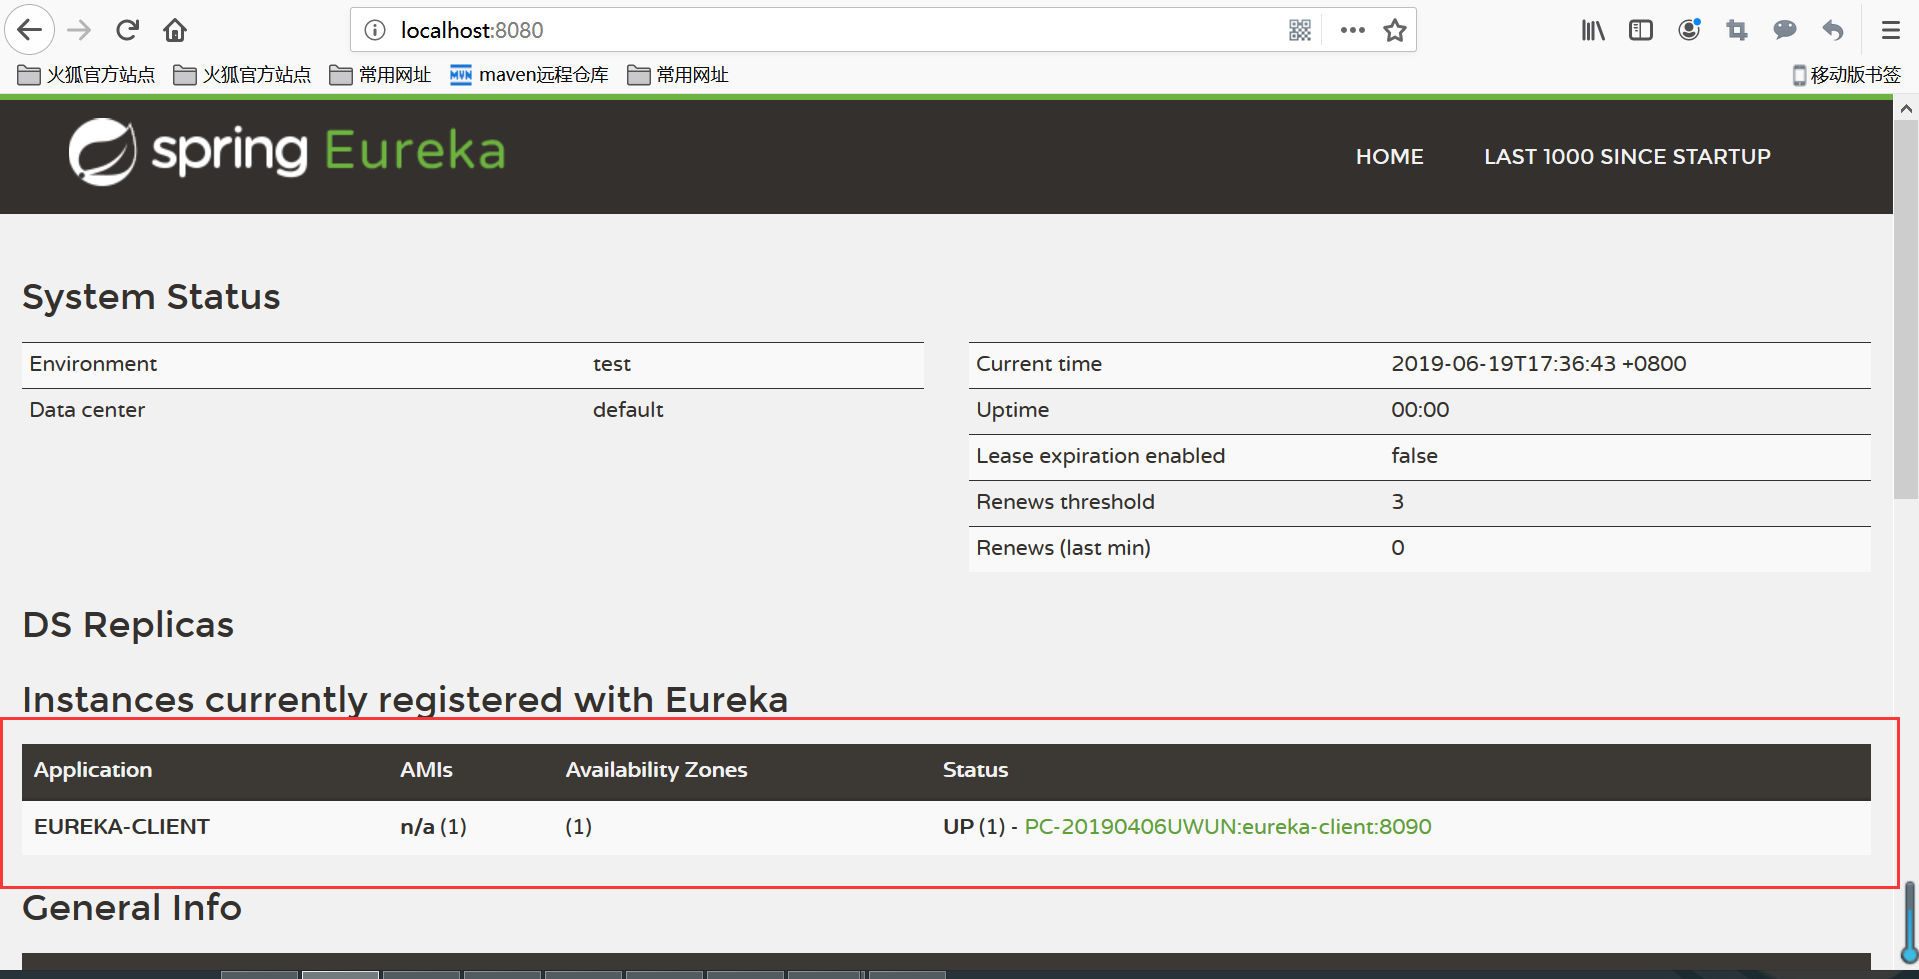Click the Instances currently registered with Eureka heading
This screenshot has width=1919, height=979.
405,699
